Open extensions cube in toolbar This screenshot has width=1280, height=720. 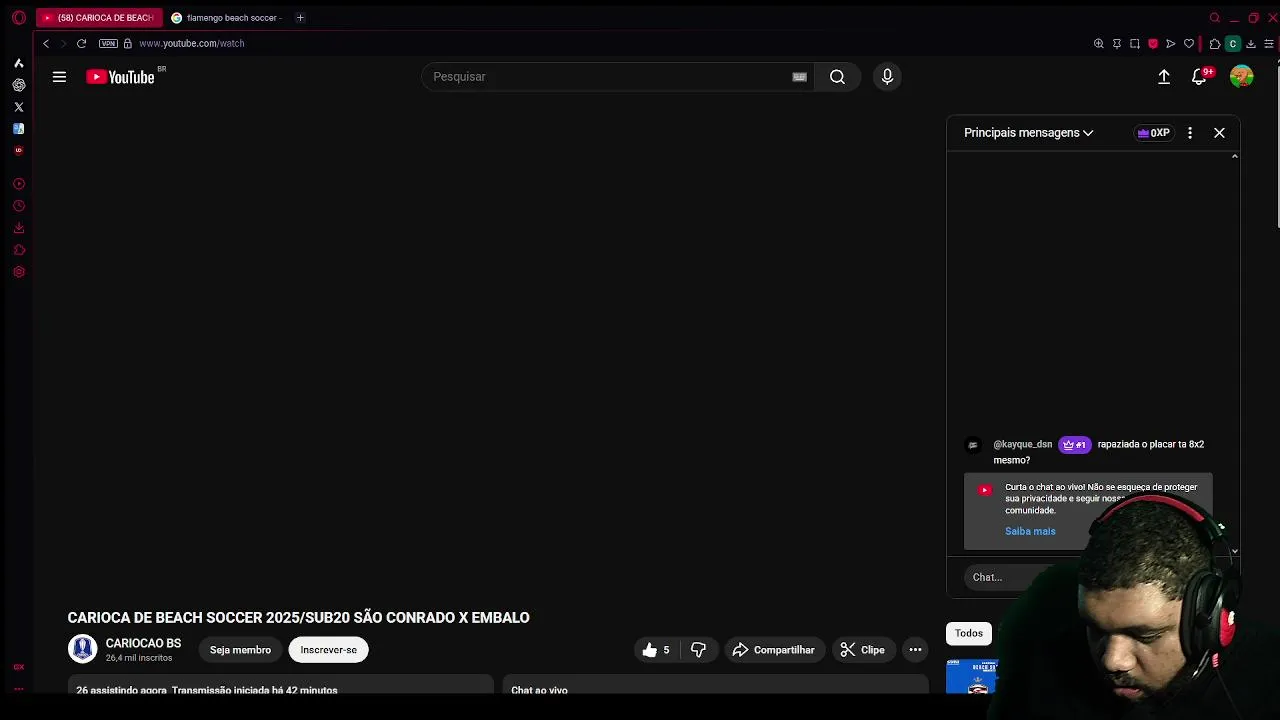pos(1214,44)
